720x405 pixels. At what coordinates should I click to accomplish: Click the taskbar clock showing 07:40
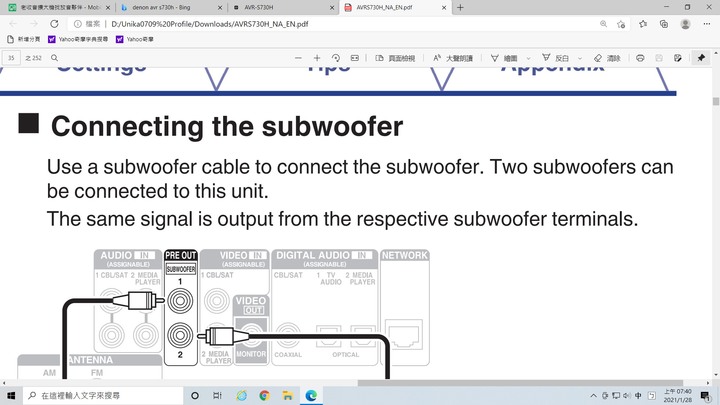[677, 395]
